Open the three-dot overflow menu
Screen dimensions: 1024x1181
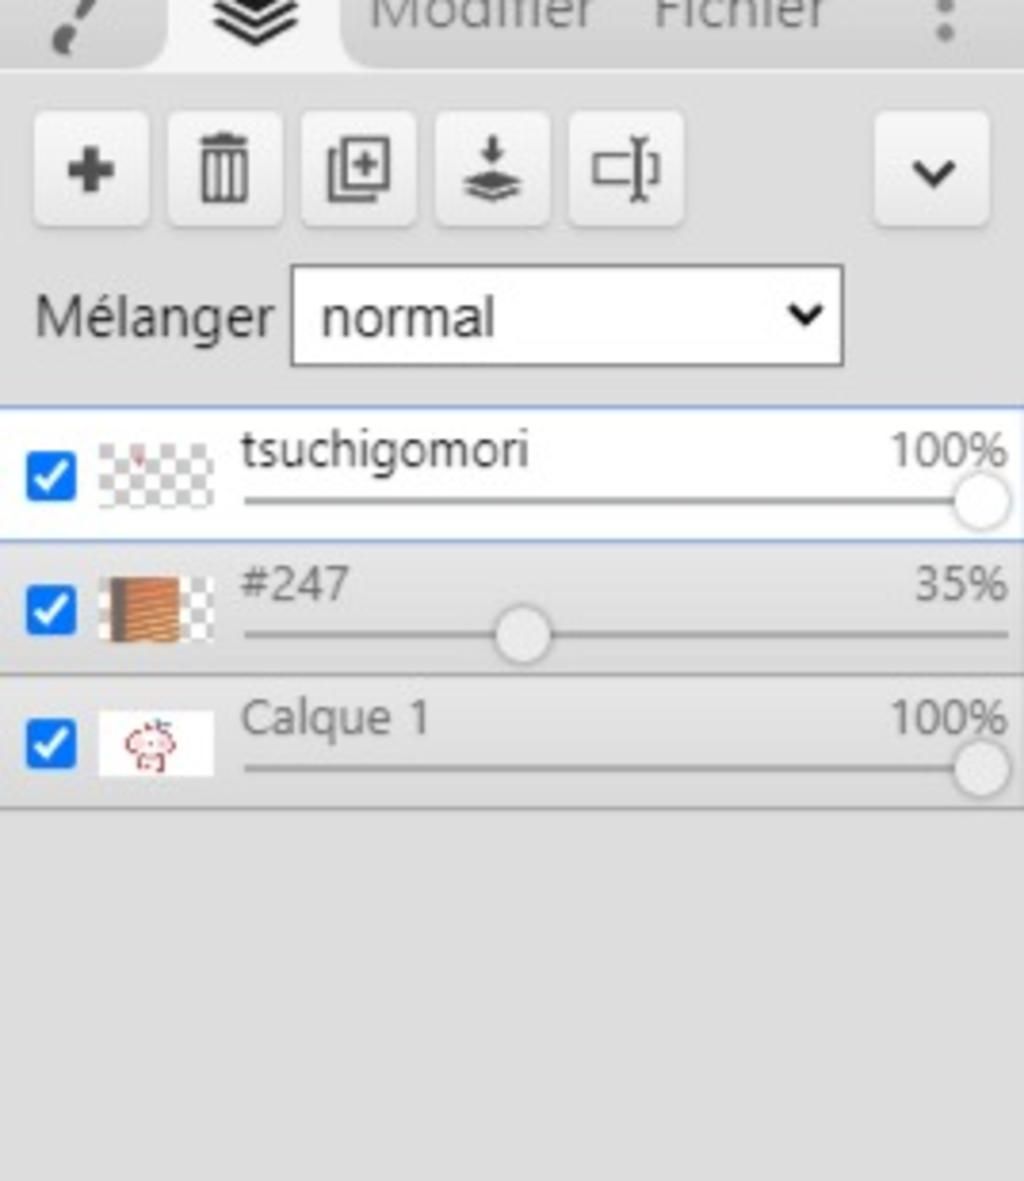point(945,22)
